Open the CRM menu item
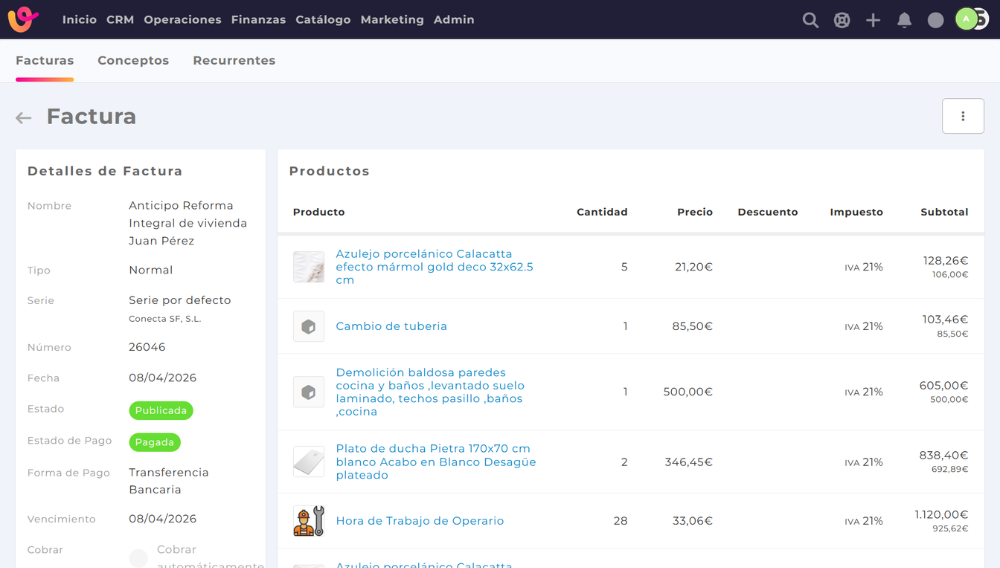 pos(120,20)
